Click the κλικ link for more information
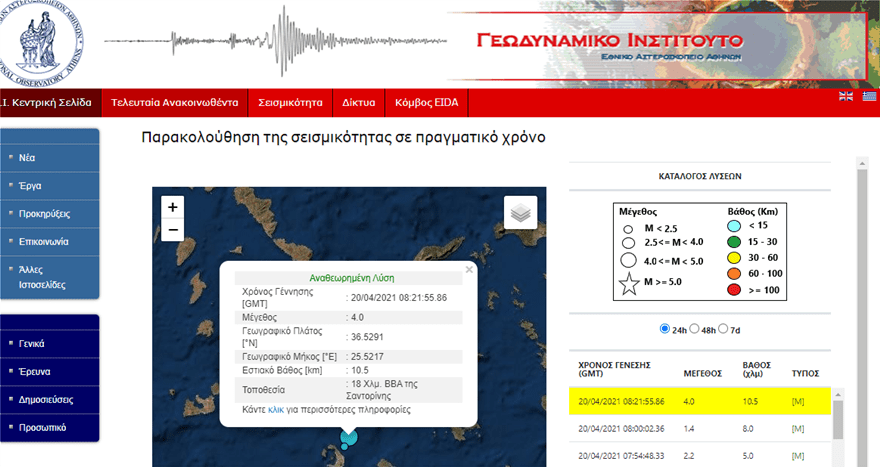The width and height of the screenshot is (880, 467). pyautogui.click(x=276, y=410)
